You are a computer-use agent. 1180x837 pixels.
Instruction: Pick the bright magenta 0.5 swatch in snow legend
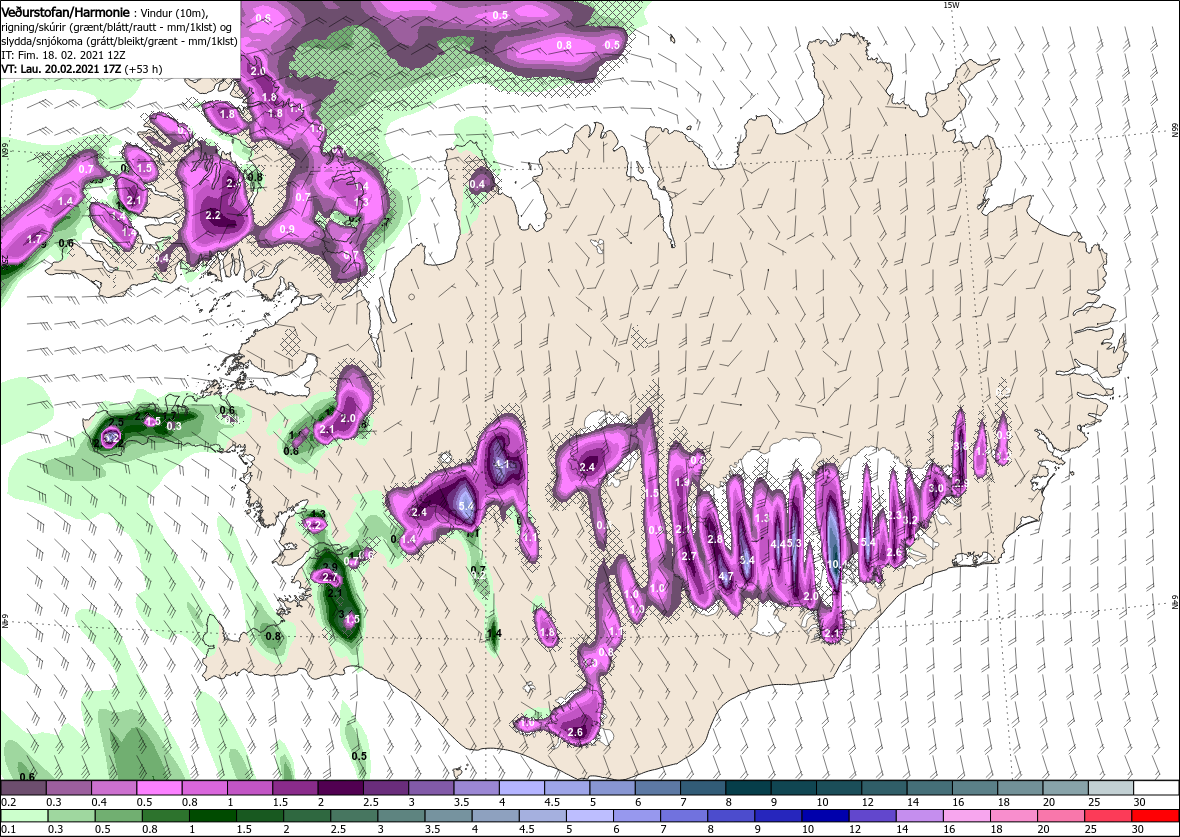point(160,787)
